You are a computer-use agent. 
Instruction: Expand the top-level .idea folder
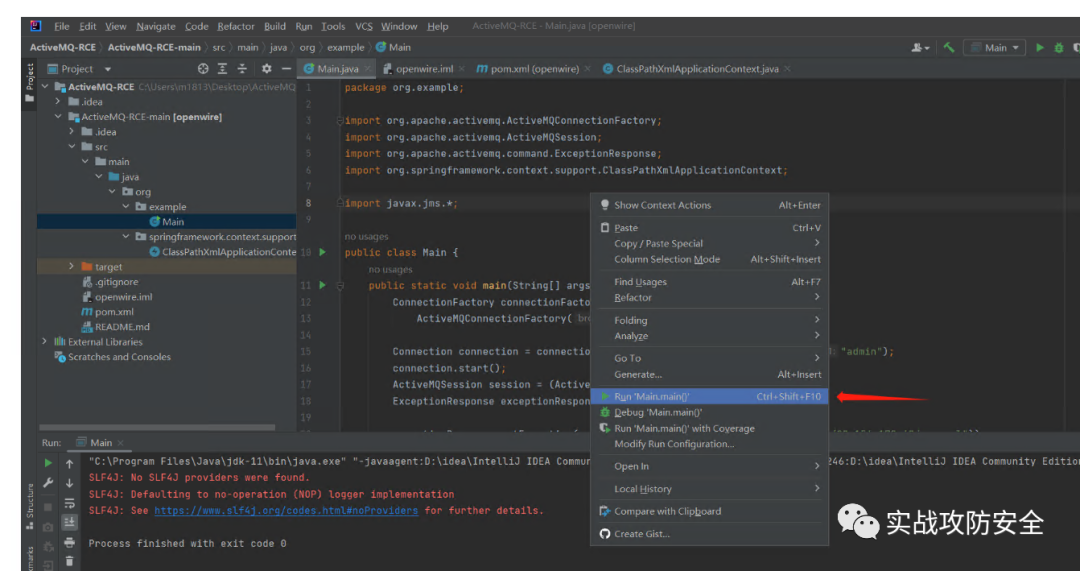(59, 102)
